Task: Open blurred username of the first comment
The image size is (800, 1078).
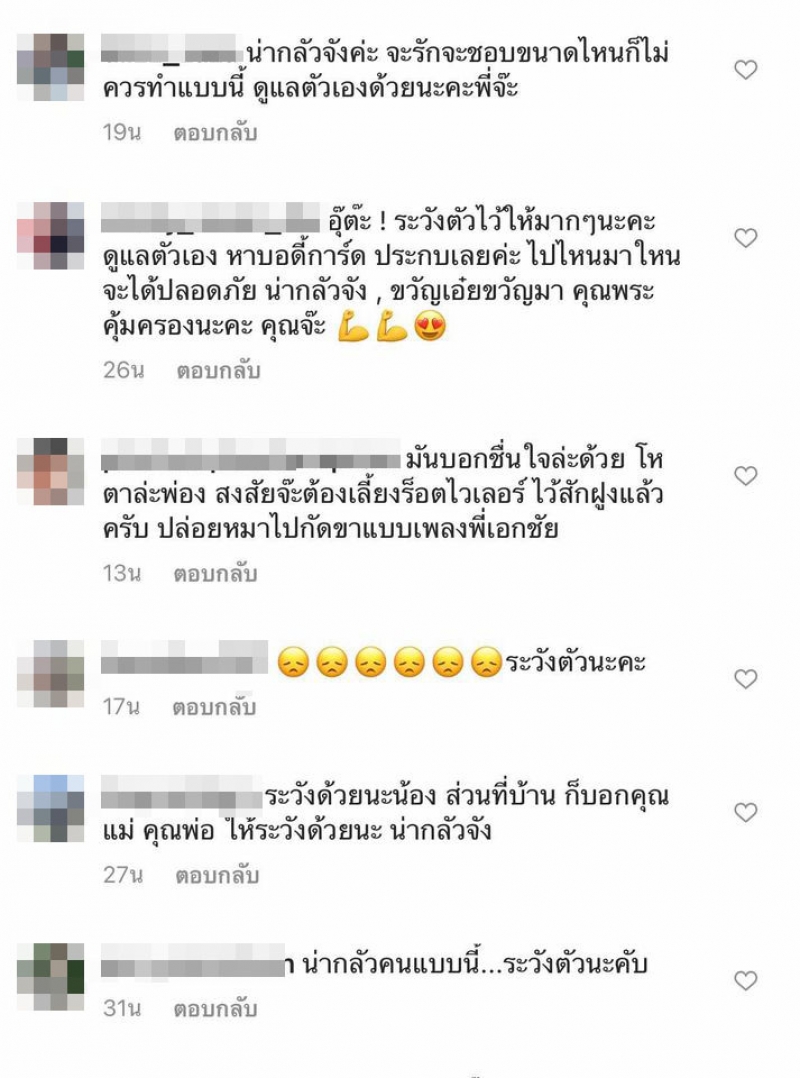Action: (172, 53)
